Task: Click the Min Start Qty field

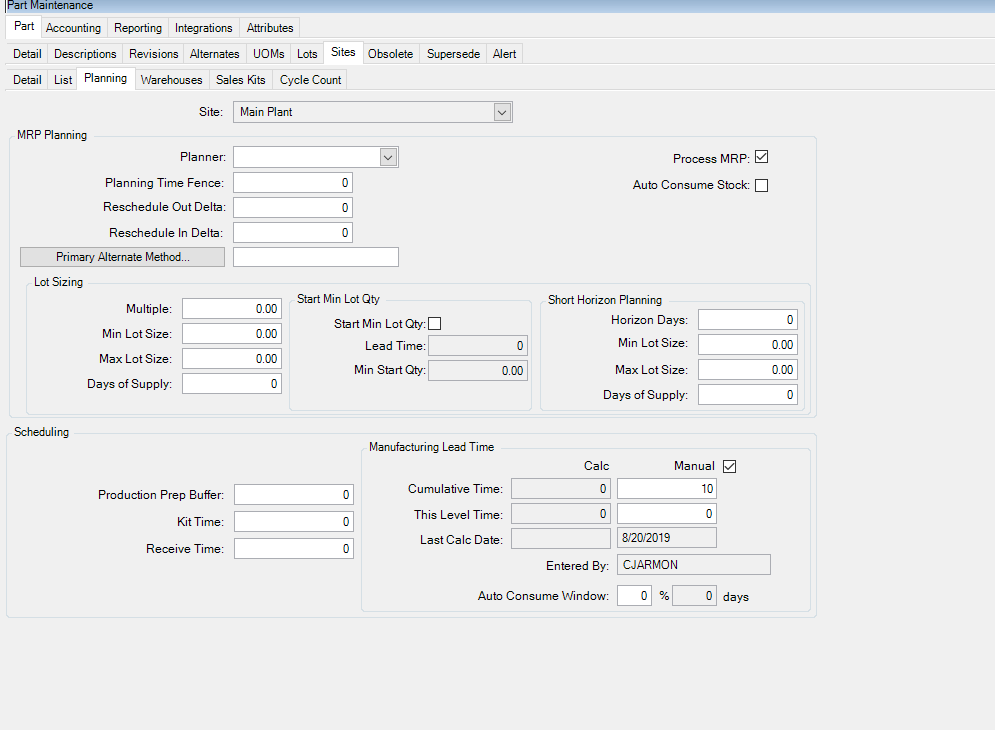Action: (x=478, y=371)
